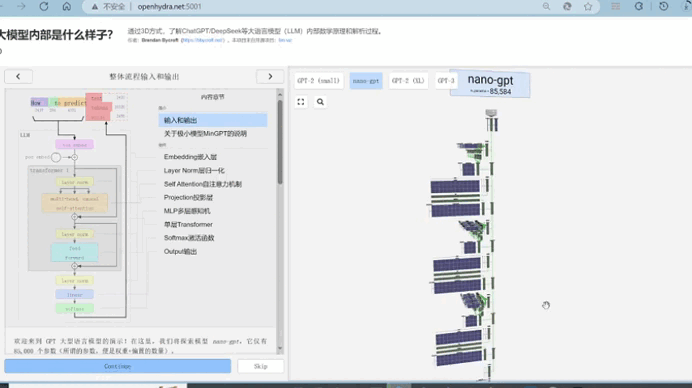Open the Self Attention自注意力机制 chapter
The image size is (692, 388).
click(203, 184)
